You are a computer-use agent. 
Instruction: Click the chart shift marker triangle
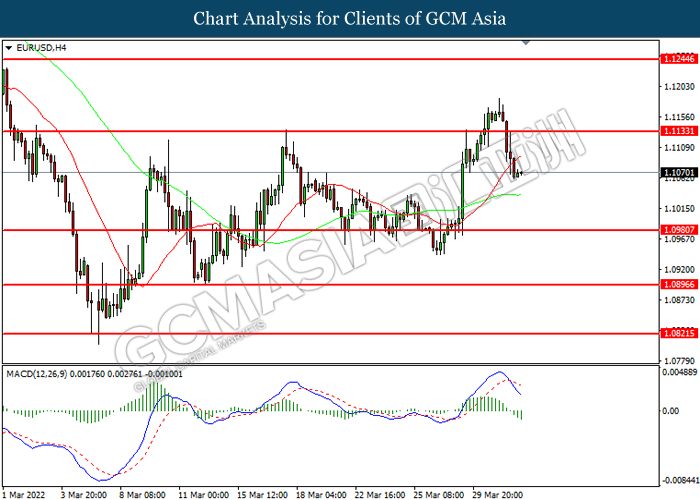coord(526,42)
